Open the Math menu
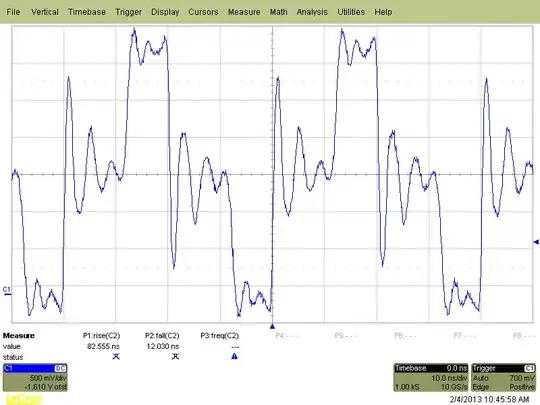 click(x=278, y=12)
